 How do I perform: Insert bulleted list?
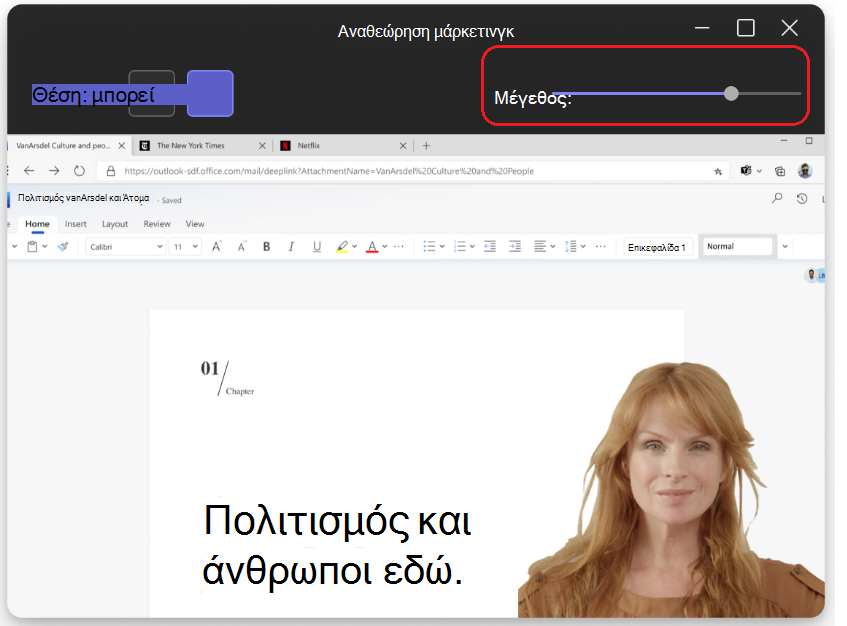tap(429, 246)
